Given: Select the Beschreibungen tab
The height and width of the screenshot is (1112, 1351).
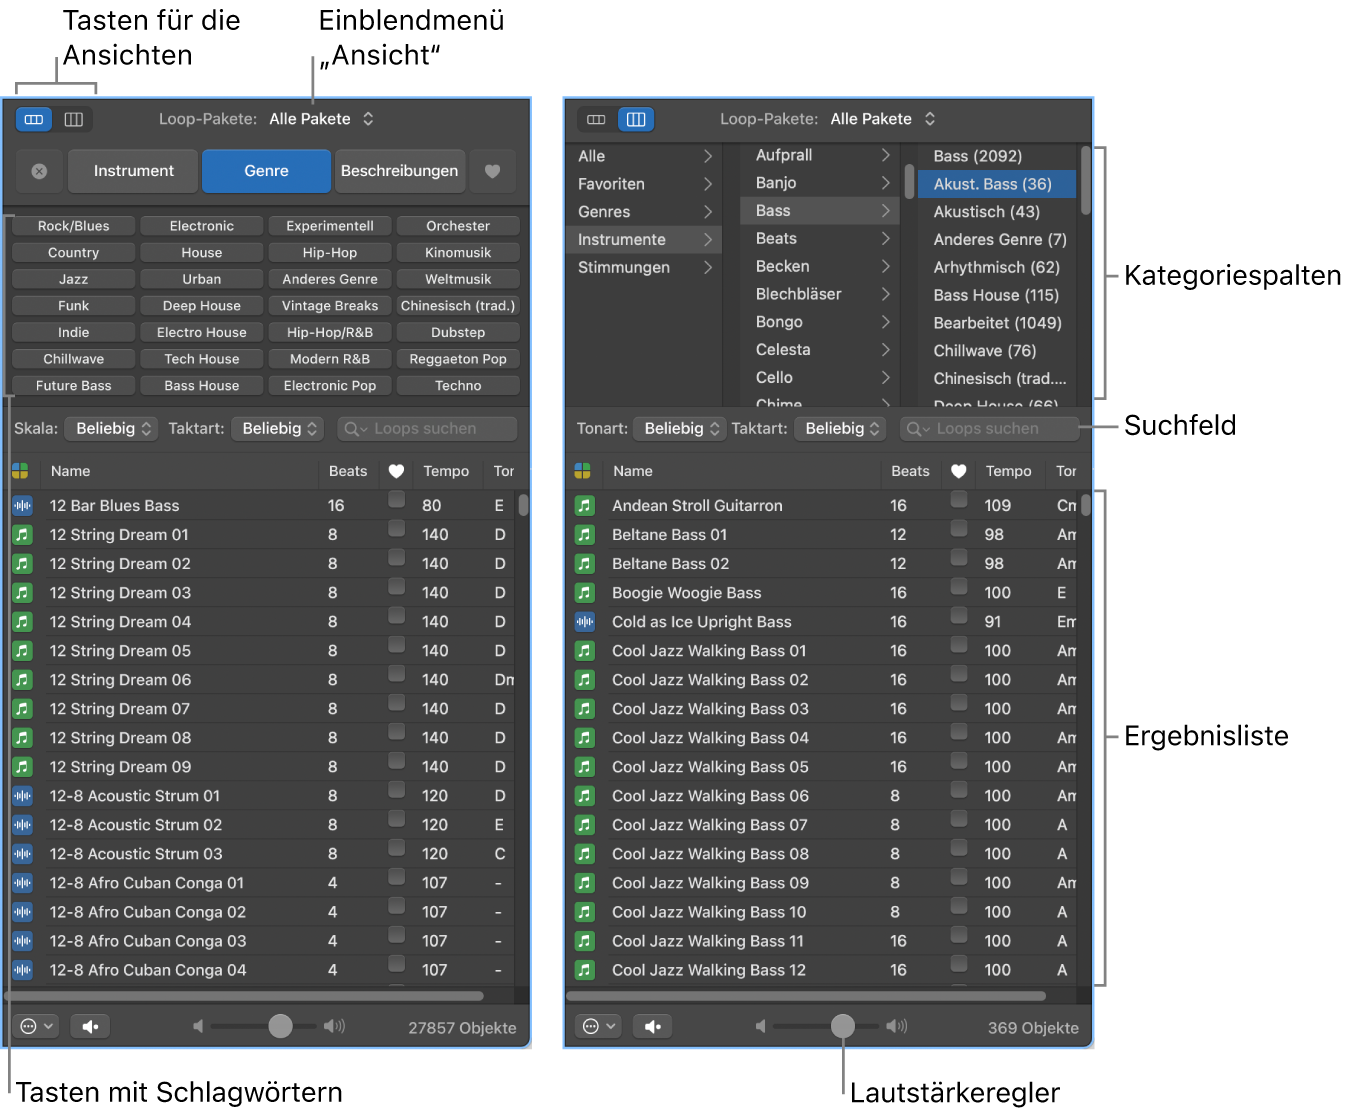Looking at the screenshot, I should point(399,171).
